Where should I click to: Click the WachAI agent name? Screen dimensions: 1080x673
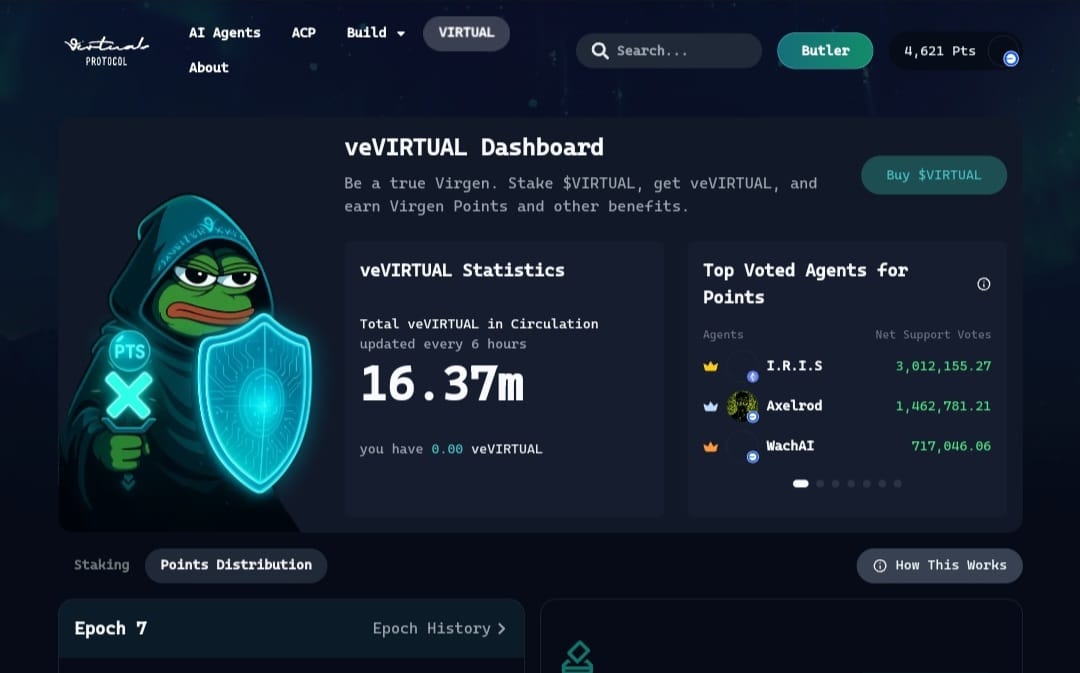(x=790, y=446)
